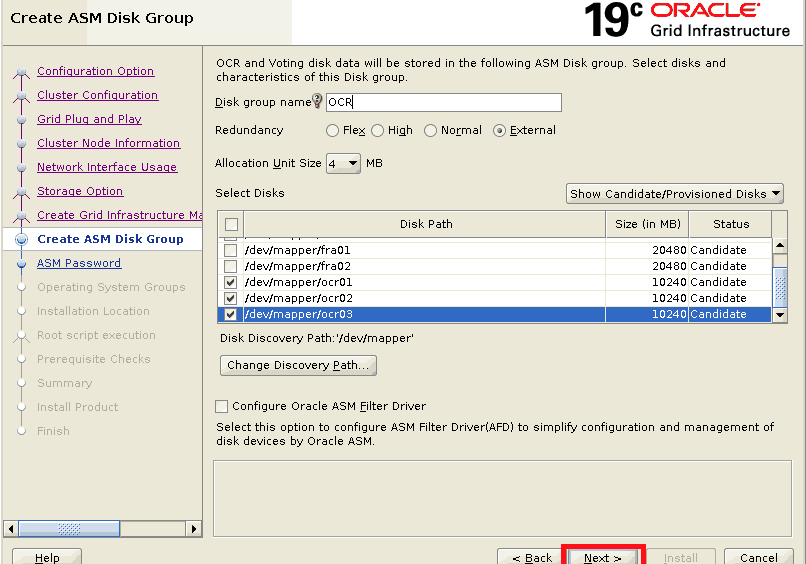Go to Configuration Option step
The image size is (806, 564).
[96, 71]
